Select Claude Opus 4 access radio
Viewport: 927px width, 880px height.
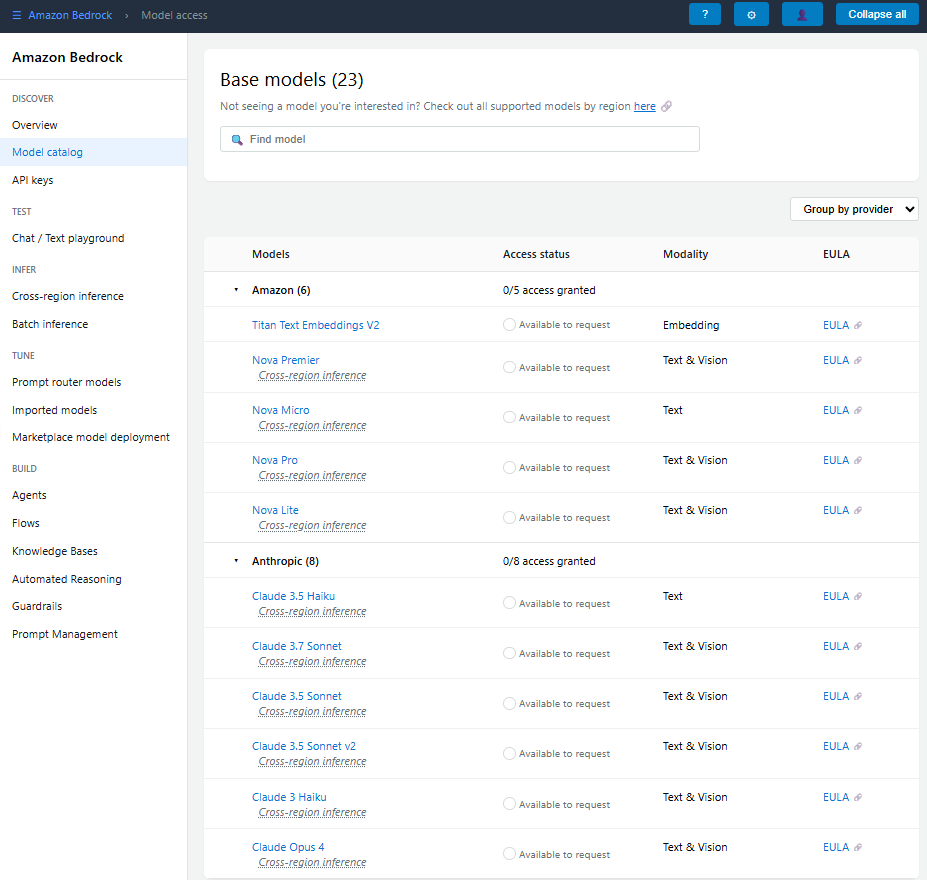coord(509,854)
